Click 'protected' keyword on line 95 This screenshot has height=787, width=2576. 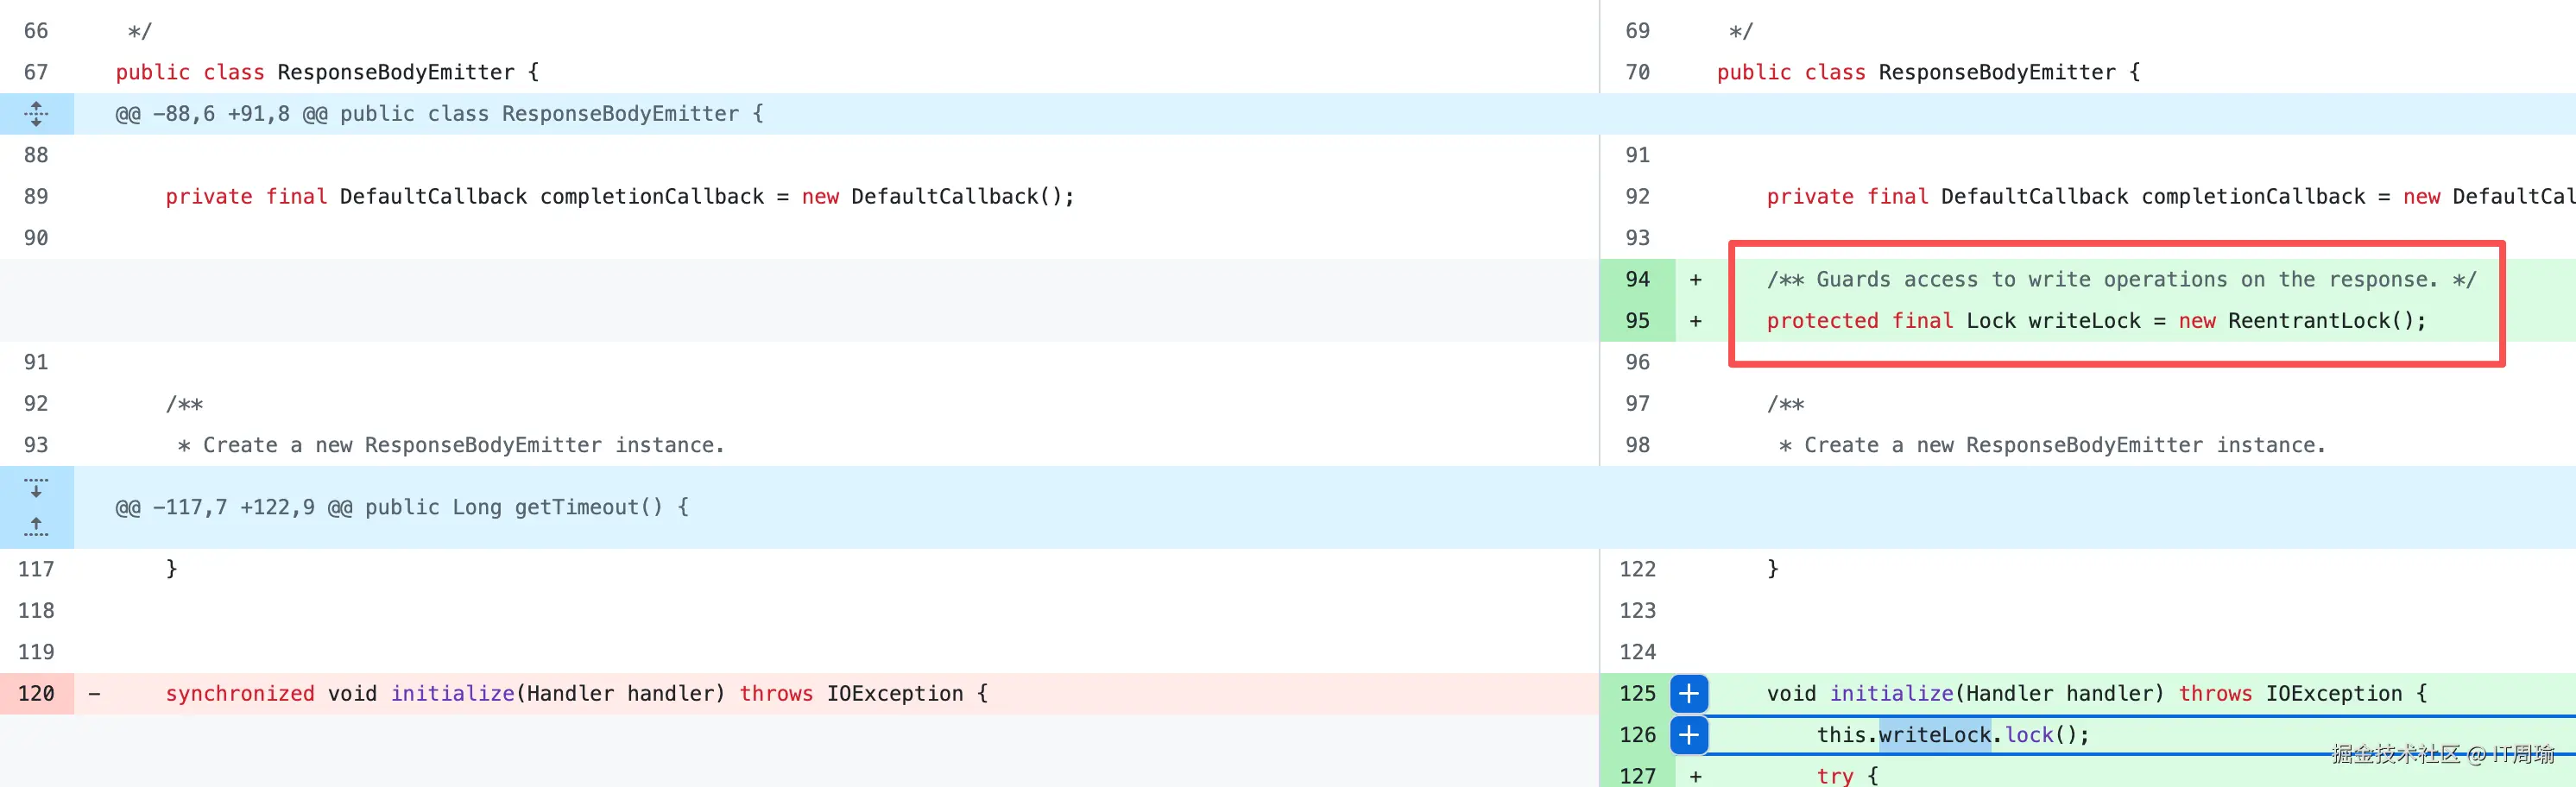tap(1822, 321)
